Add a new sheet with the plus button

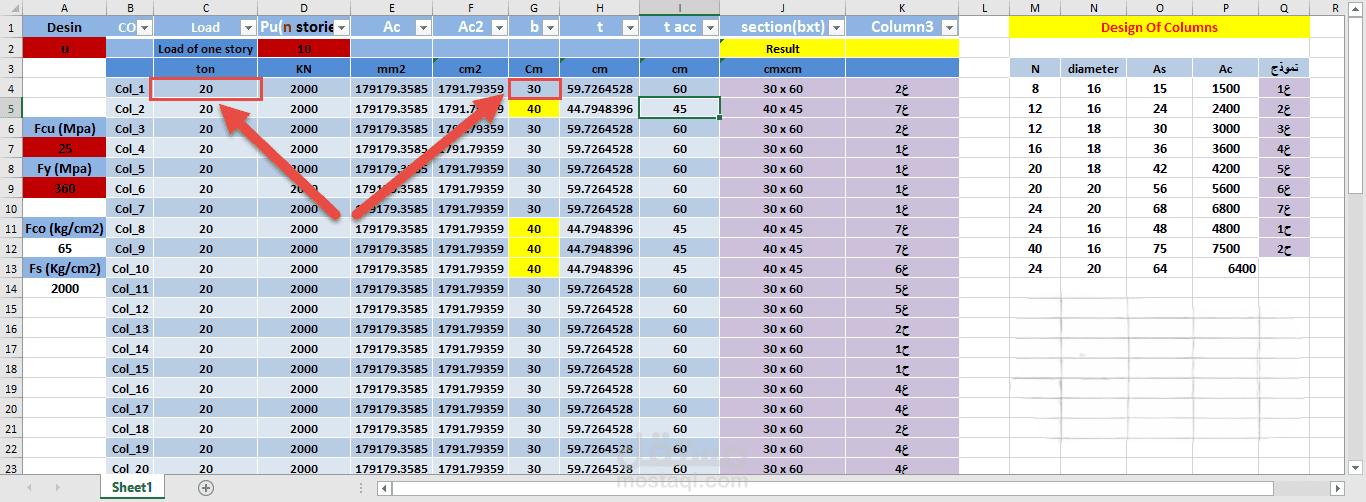click(206, 488)
